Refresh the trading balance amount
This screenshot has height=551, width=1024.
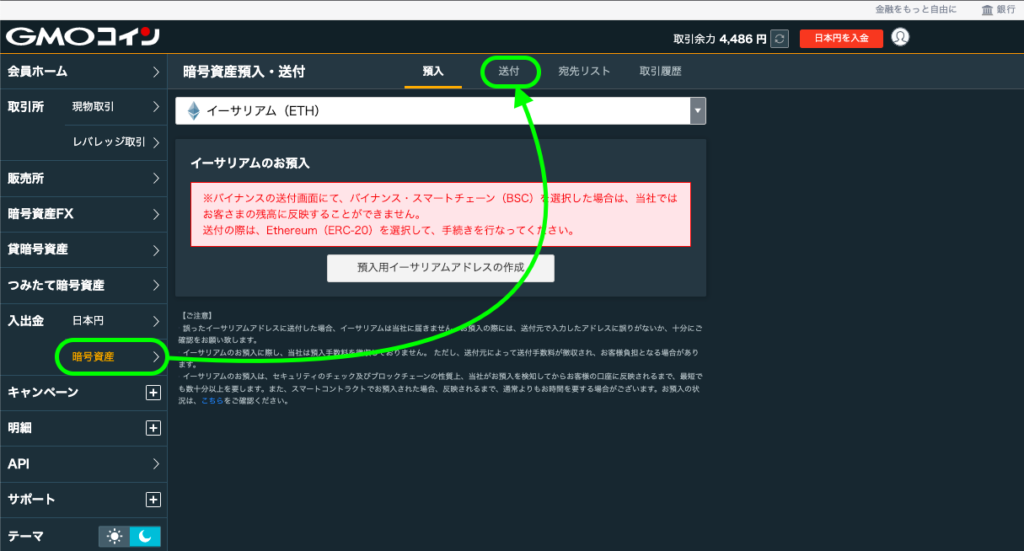point(779,39)
